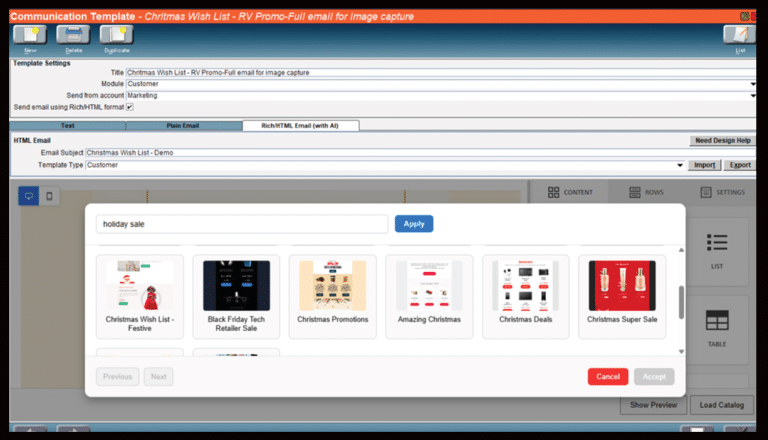Open the ROWS panel tab
Screen dimensions: 768x440
[x=647, y=192]
